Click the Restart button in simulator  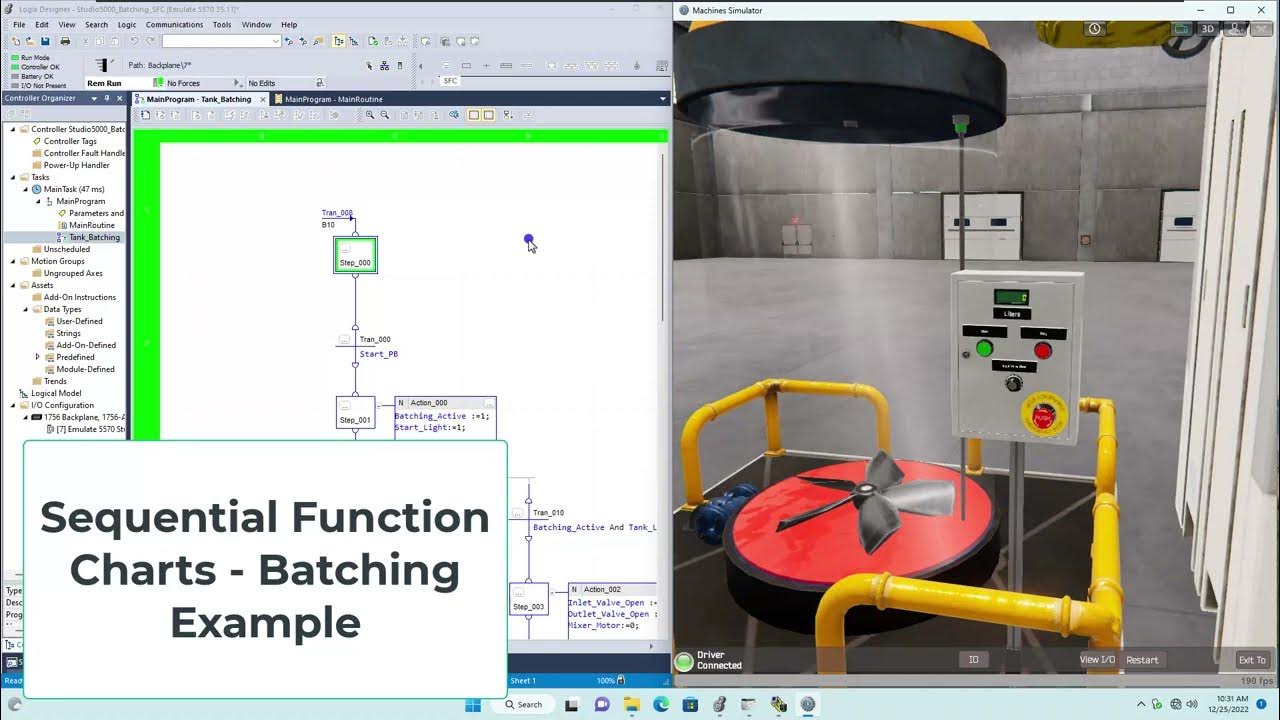1142,660
